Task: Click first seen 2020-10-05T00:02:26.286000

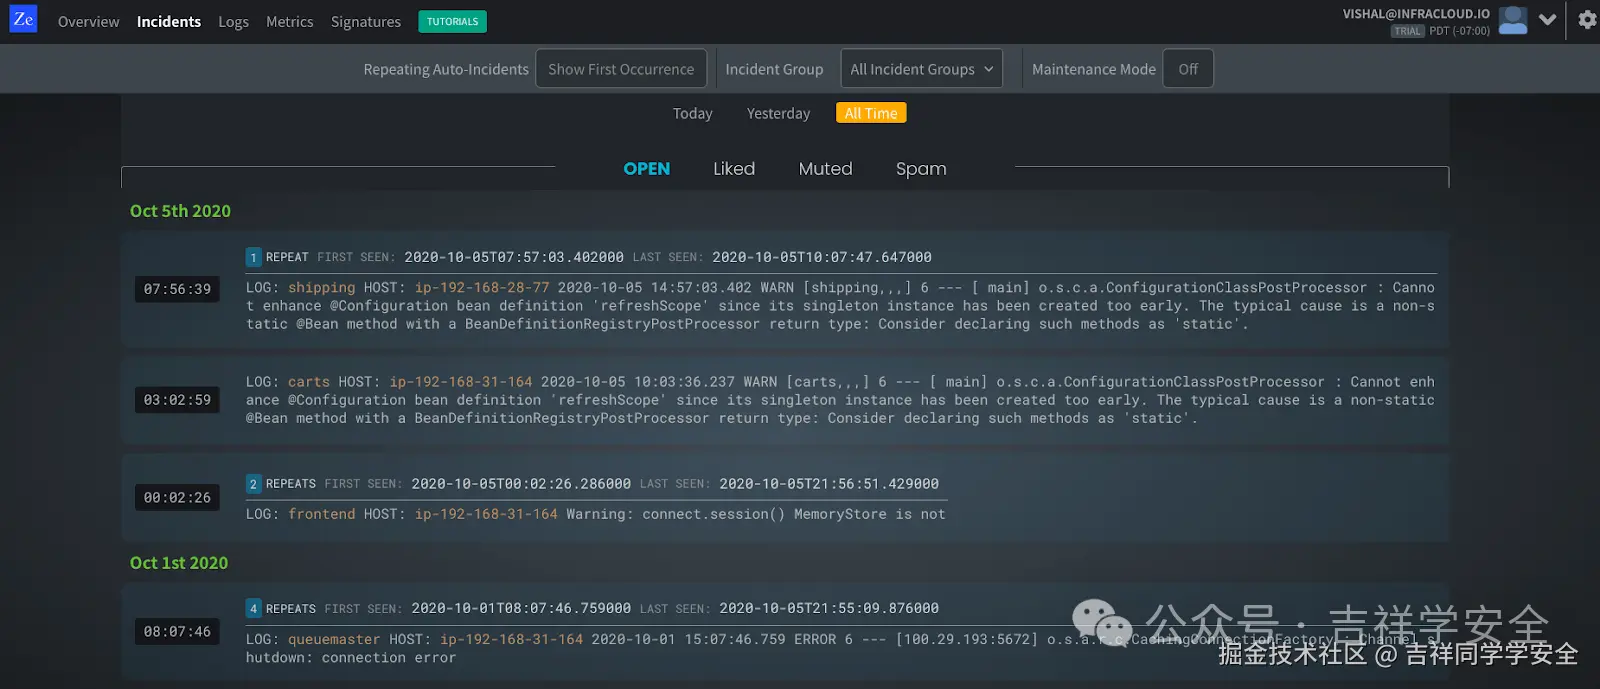Action: pyautogui.click(x=521, y=484)
